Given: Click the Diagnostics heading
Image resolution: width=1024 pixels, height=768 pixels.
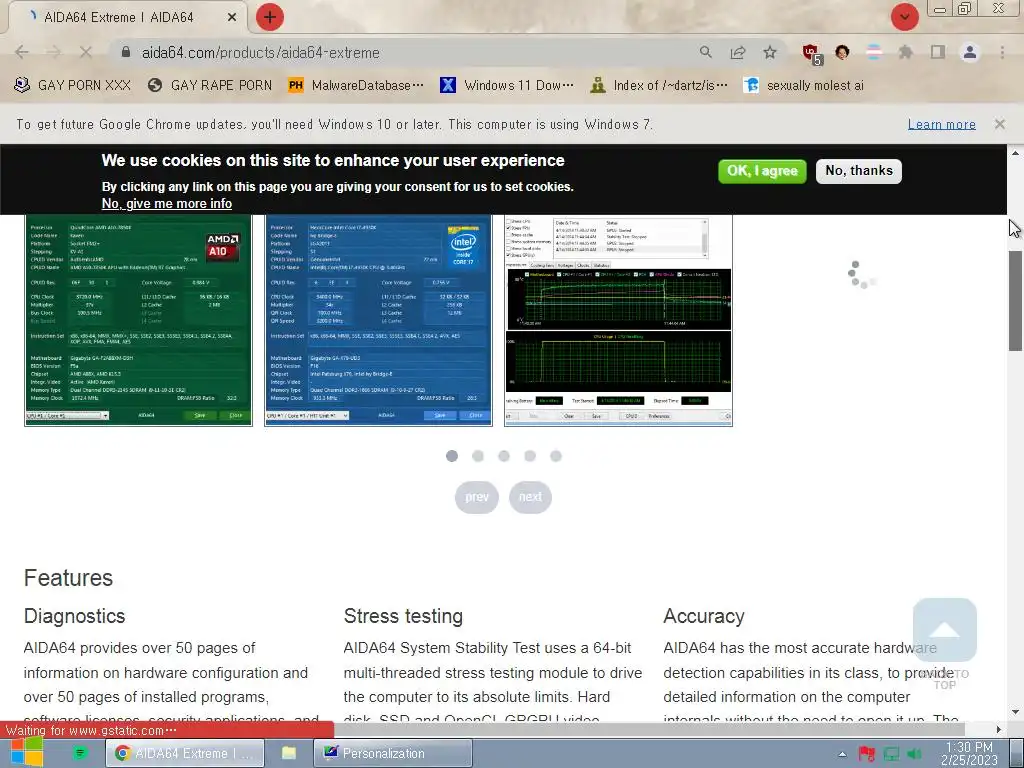Looking at the screenshot, I should 74,616.
